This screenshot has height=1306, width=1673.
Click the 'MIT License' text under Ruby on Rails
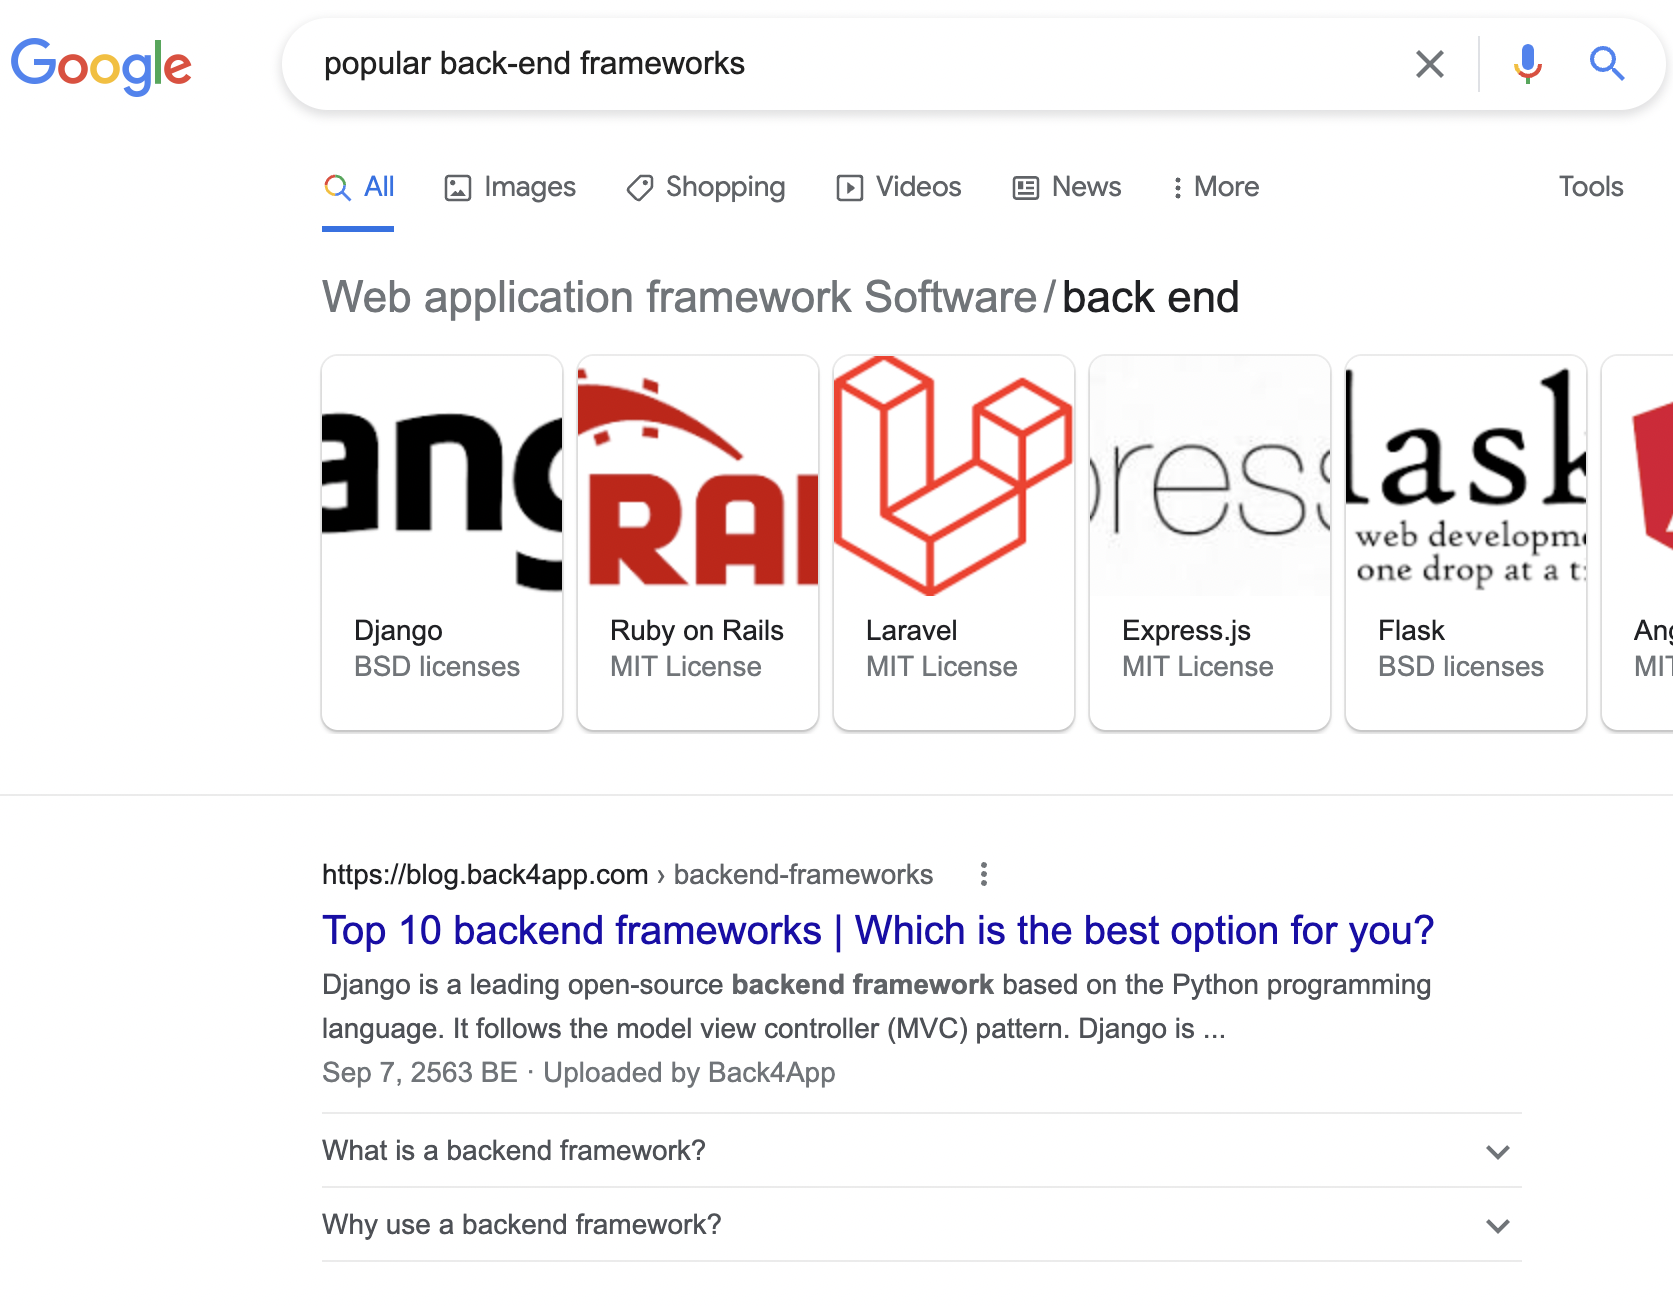coord(685,667)
